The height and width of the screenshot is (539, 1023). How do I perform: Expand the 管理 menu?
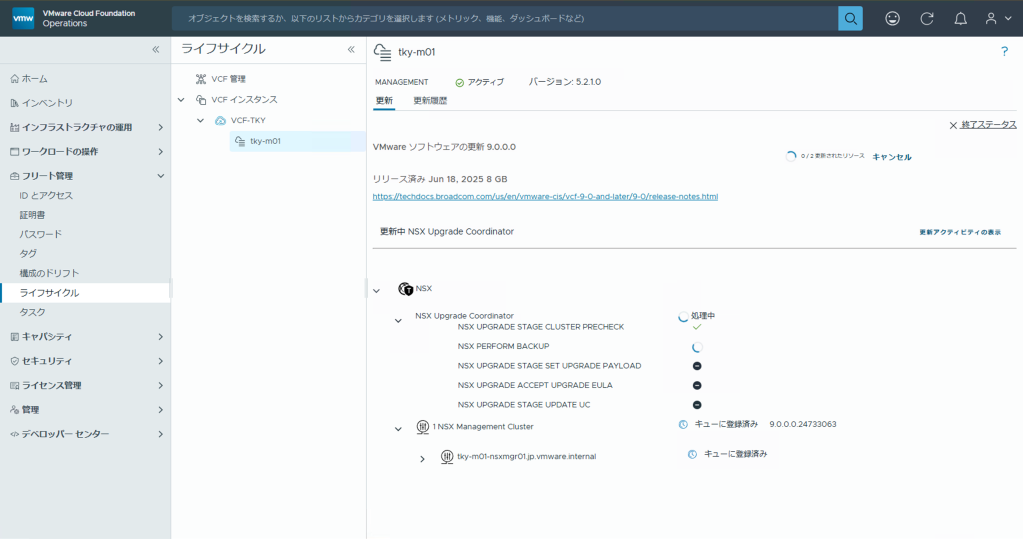160,410
